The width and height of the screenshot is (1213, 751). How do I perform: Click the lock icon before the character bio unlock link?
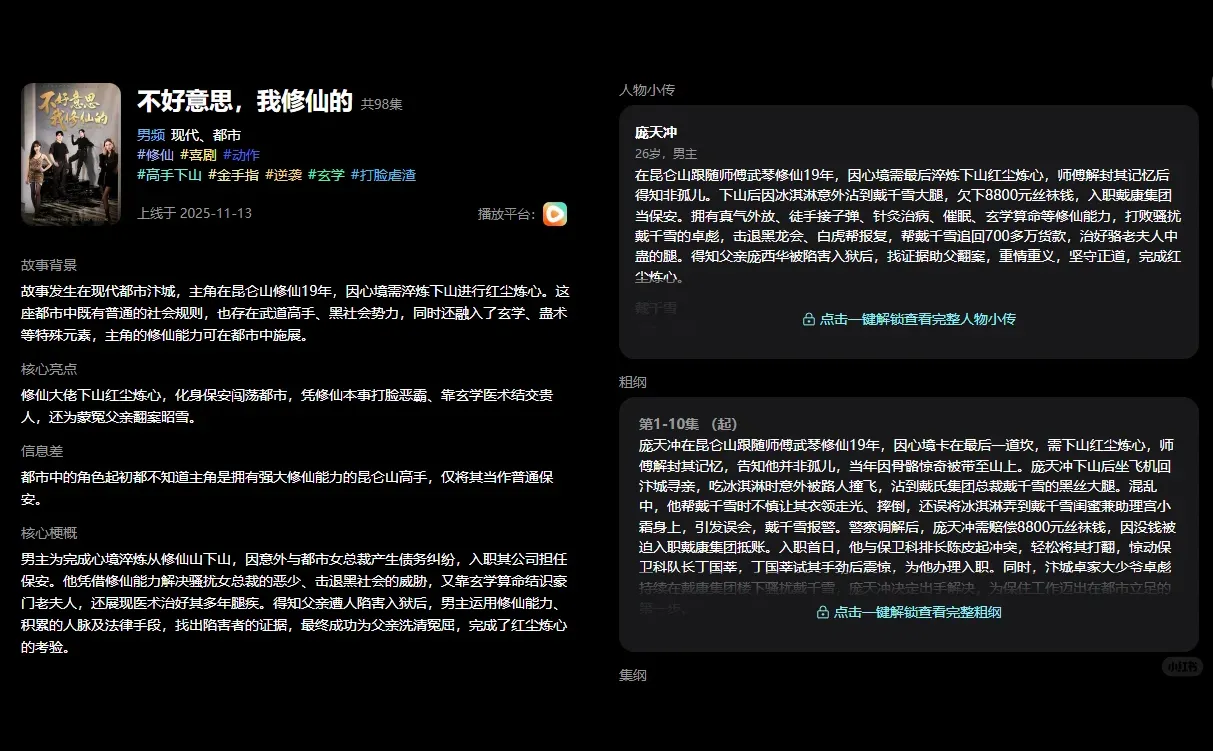808,319
